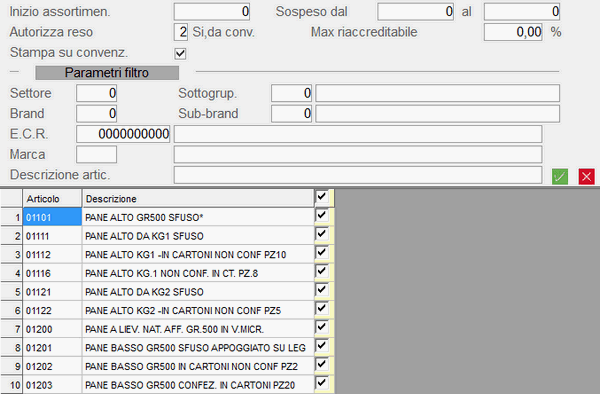Select article cell 01201
The height and width of the screenshot is (394, 600).
pyautogui.click(x=52, y=348)
